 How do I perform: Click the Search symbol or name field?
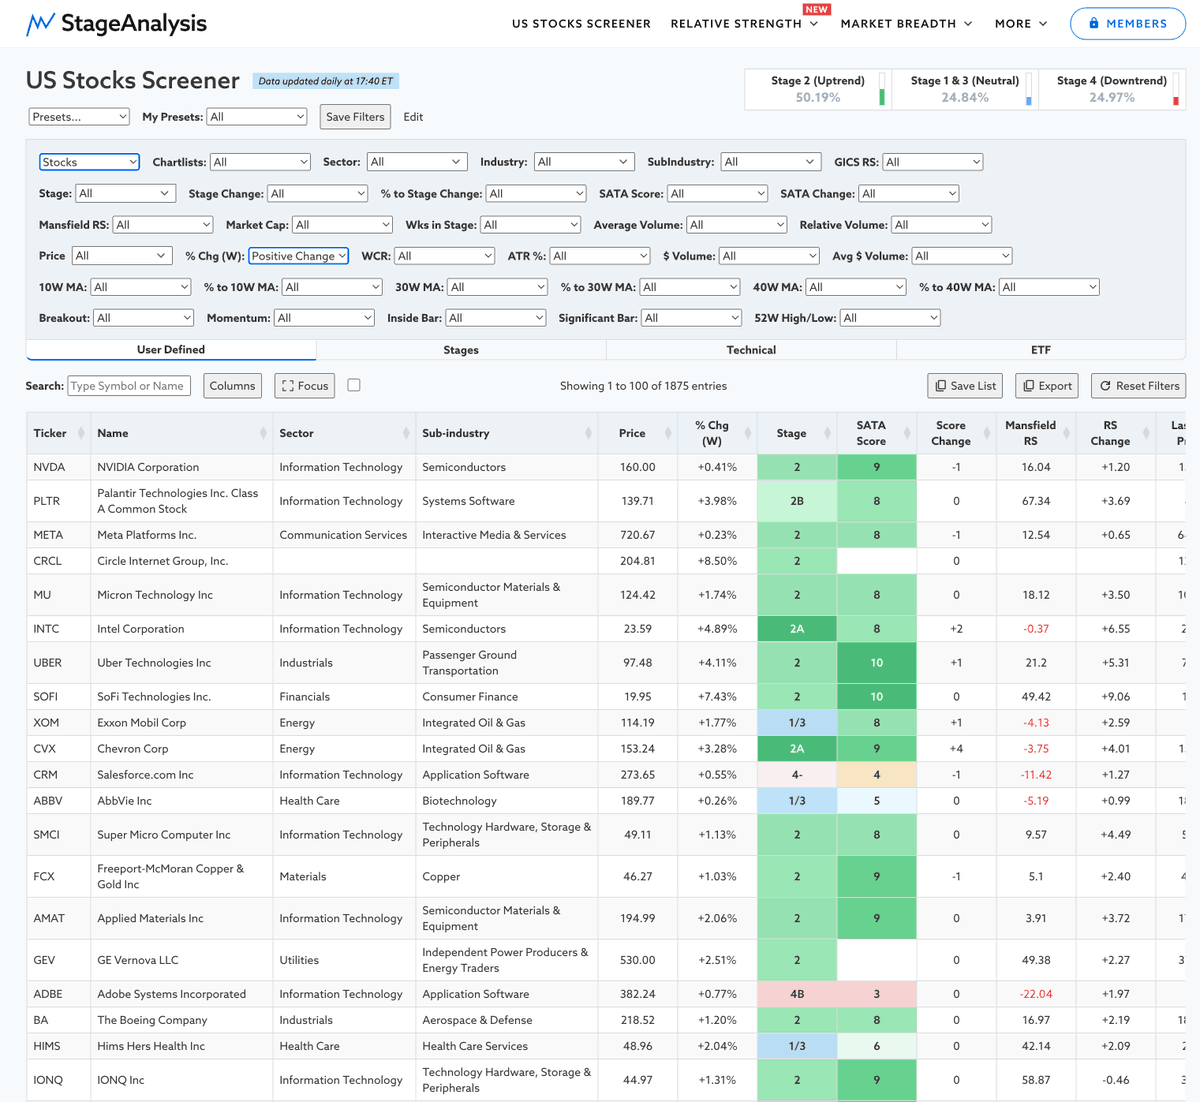pos(129,386)
